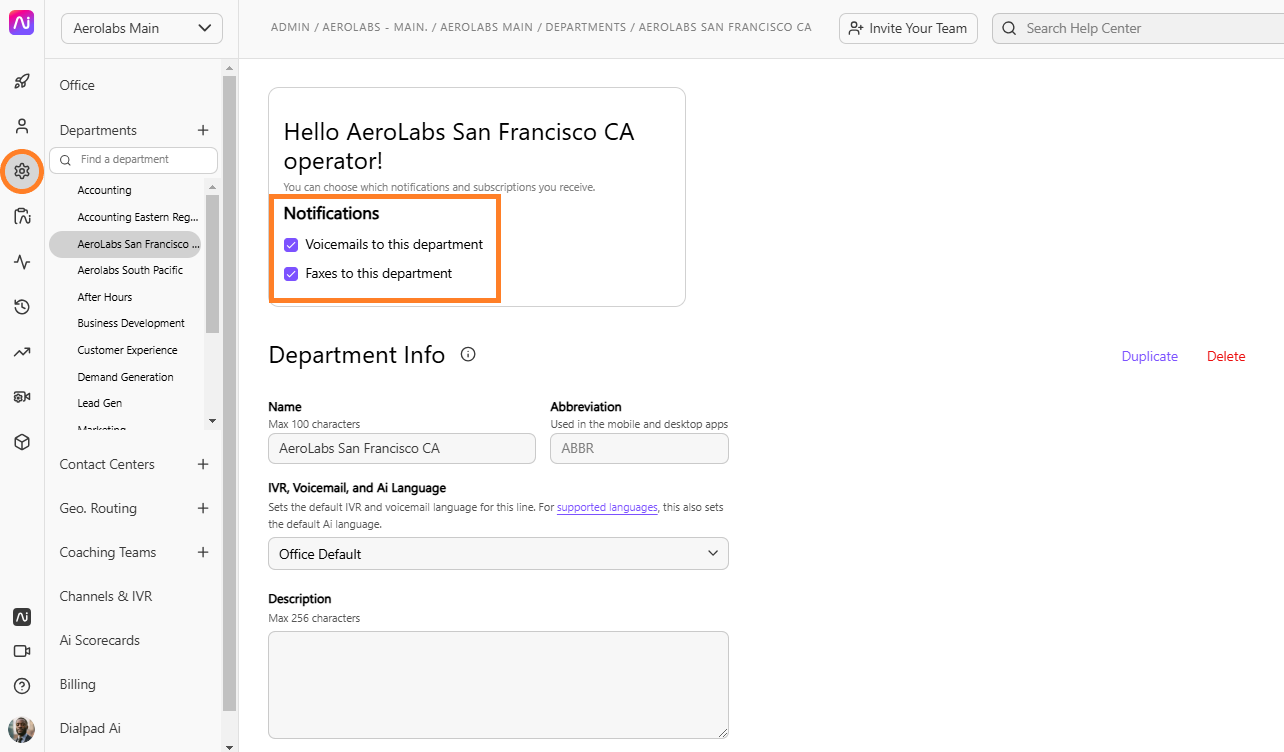The width and height of the screenshot is (1284, 752).
Task: Open the video meeting icon in sidebar
Action: 22,651
